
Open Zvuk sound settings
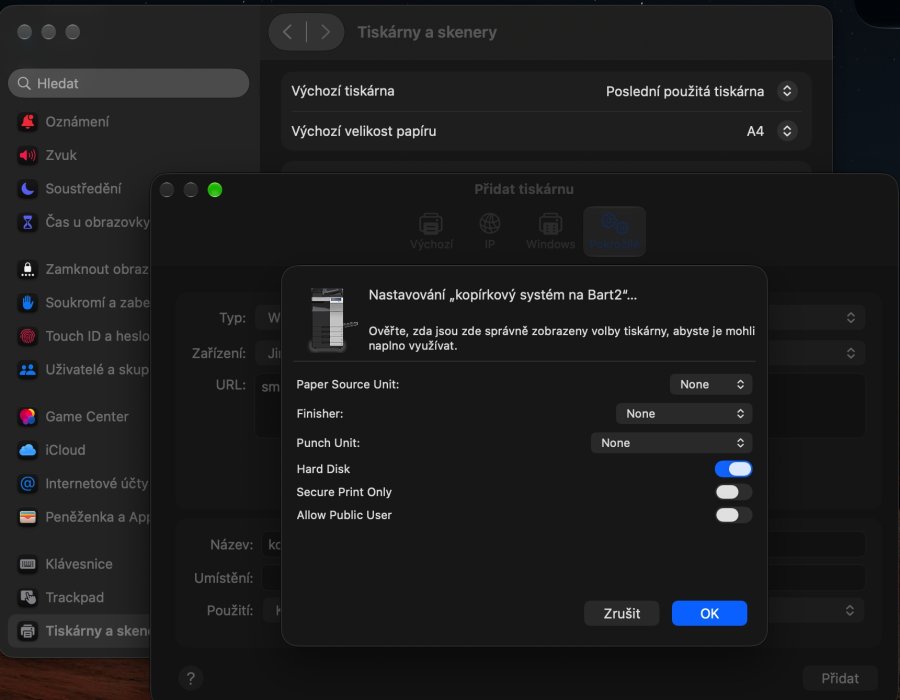click(47, 155)
